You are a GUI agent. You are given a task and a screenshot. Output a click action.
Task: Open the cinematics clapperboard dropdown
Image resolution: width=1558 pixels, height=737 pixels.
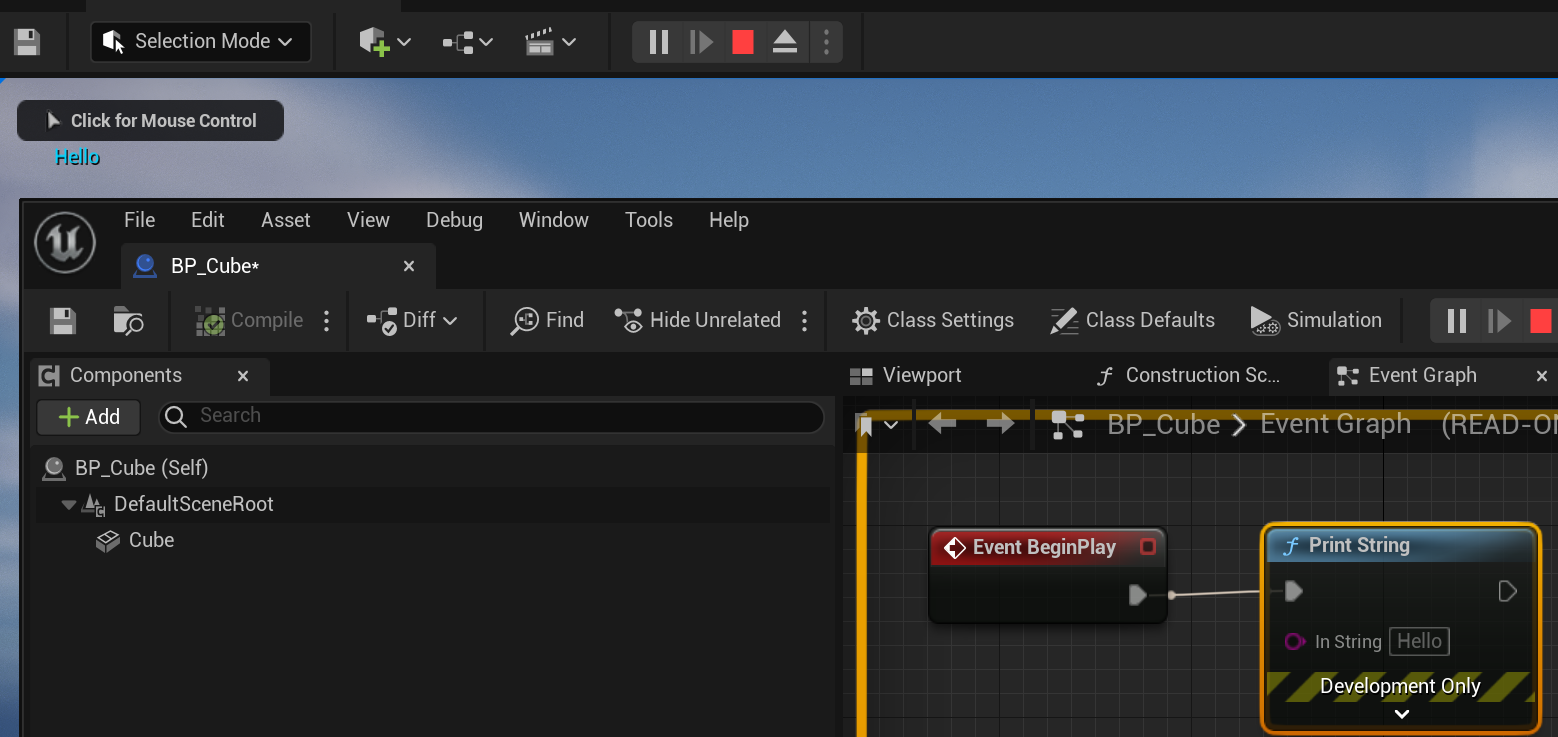tap(551, 42)
